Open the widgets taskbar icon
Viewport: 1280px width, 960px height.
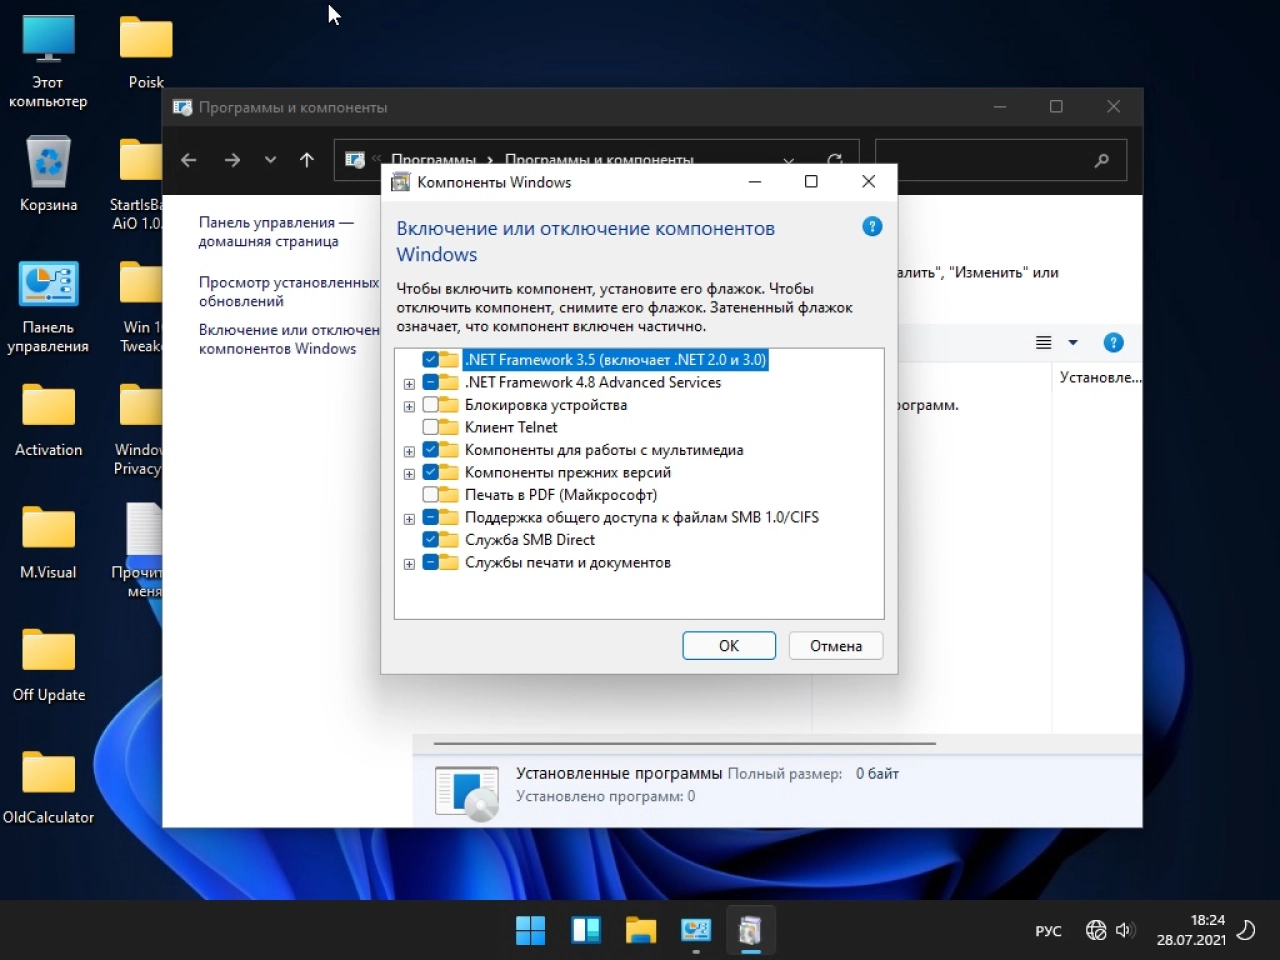(586, 930)
